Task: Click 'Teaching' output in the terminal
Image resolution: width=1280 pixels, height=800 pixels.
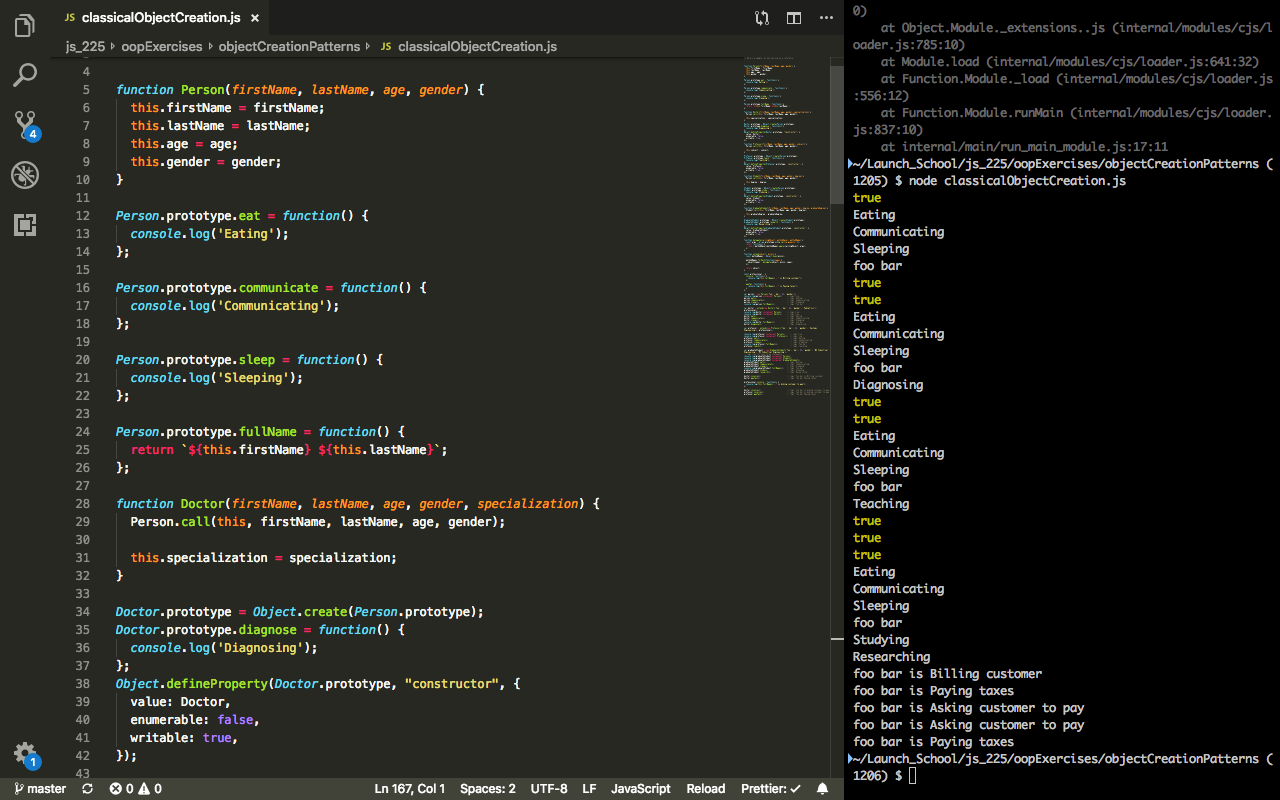Action: click(x=881, y=504)
